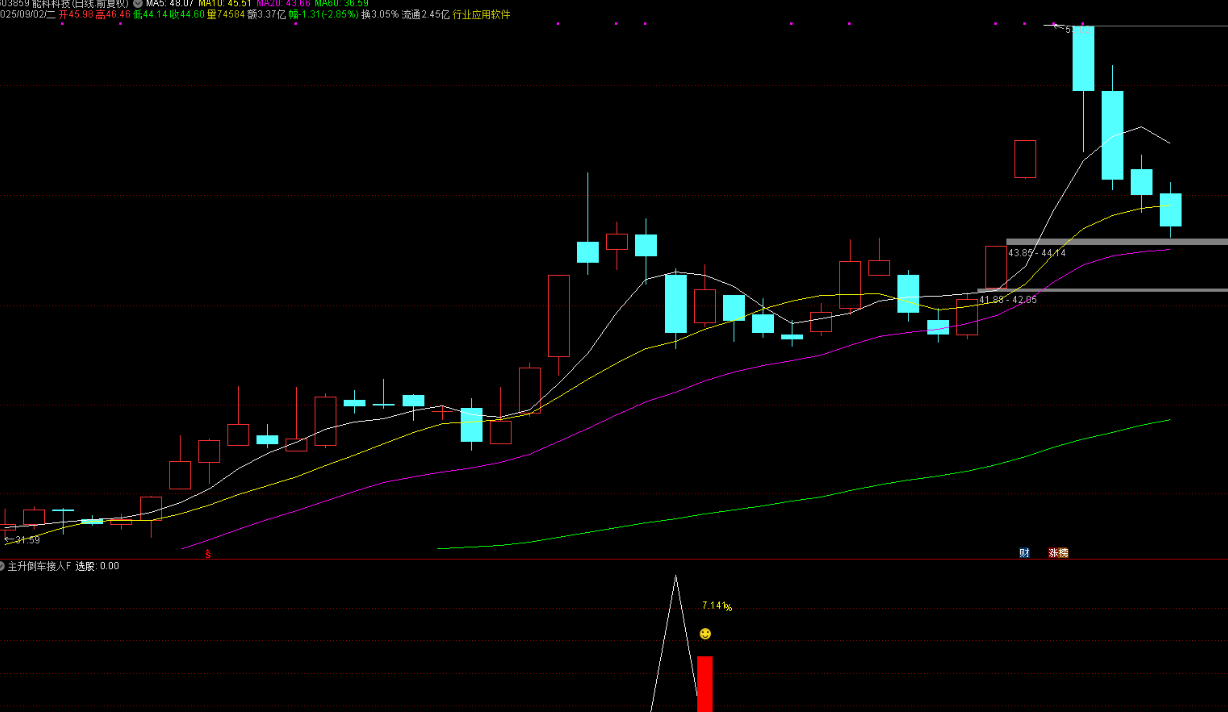Click the round icon beside 主升倒车接人F indicator

(3, 566)
